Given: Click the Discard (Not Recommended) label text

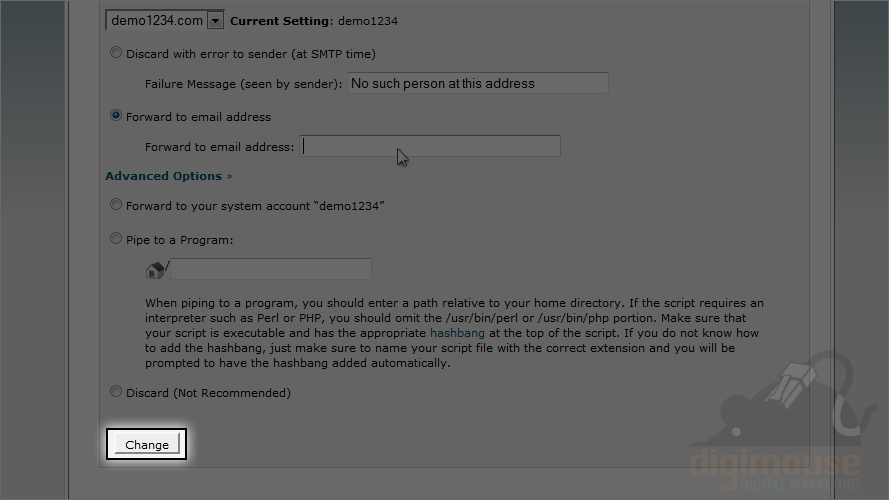Looking at the screenshot, I should 208,393.
